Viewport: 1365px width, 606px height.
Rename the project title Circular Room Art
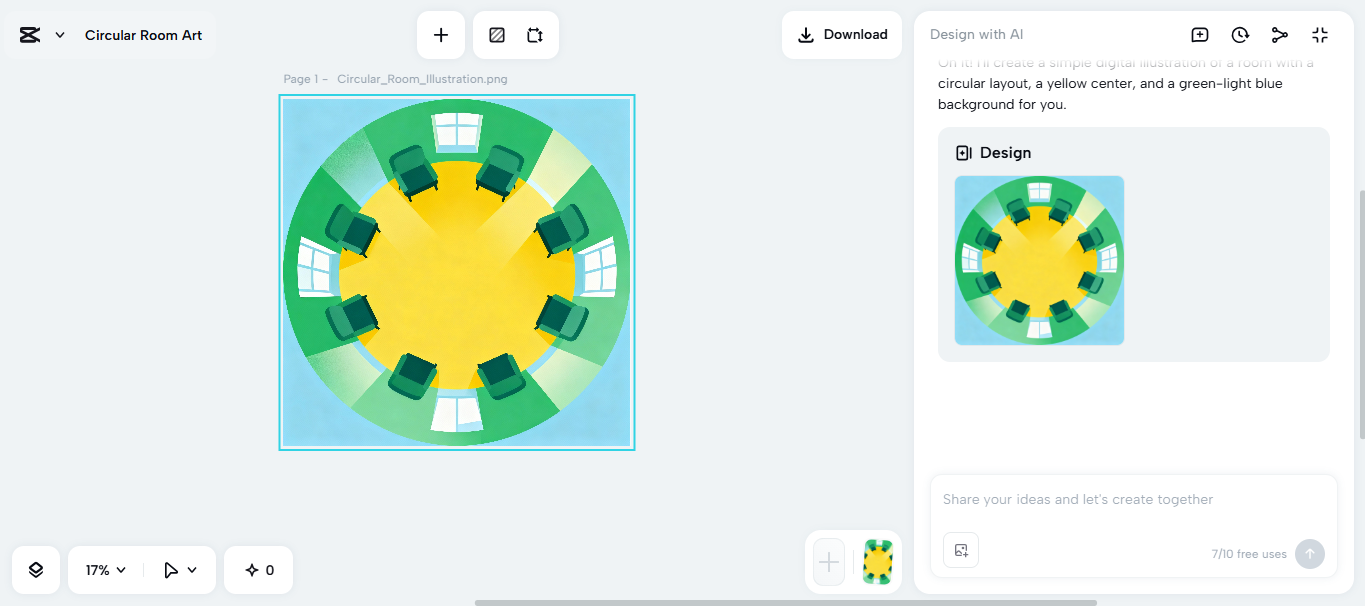pyautogui.click(x=143, y=35)
